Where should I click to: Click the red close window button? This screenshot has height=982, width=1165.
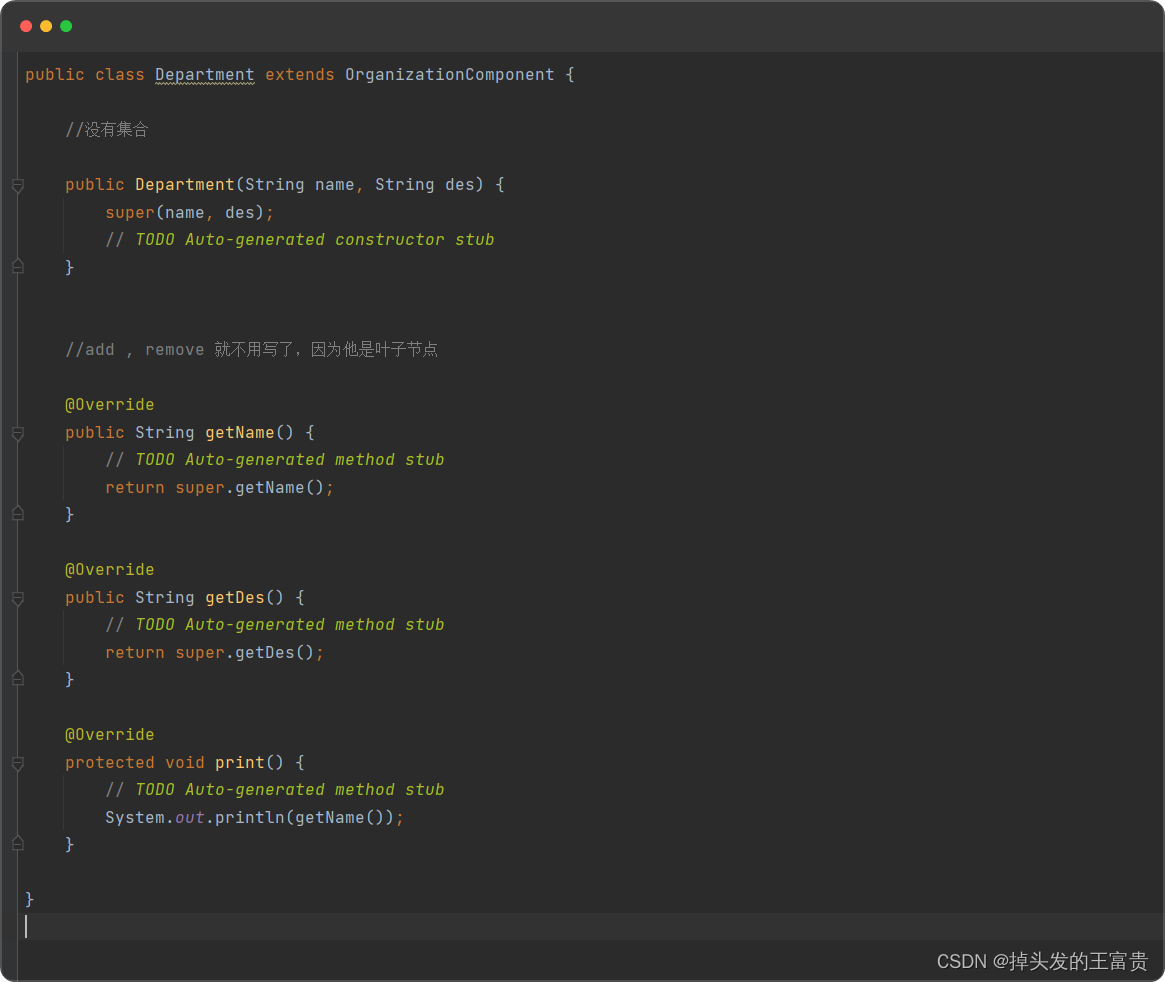click(x=26, y=26)
